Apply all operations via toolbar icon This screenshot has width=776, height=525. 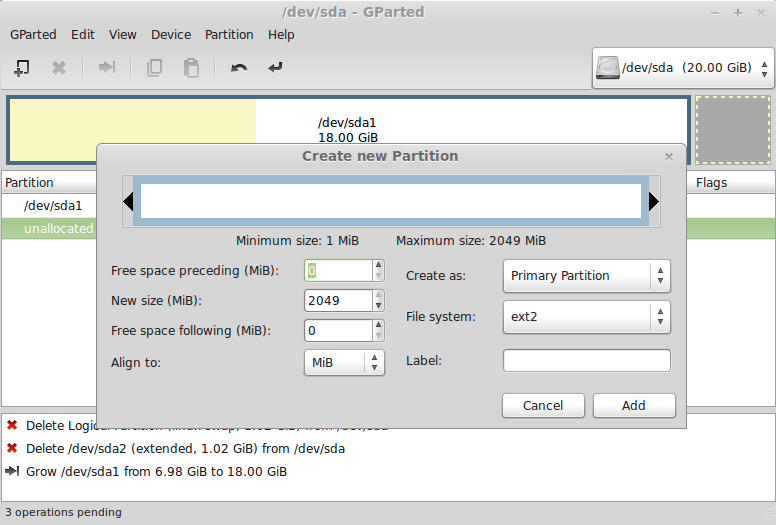[276, 68]
